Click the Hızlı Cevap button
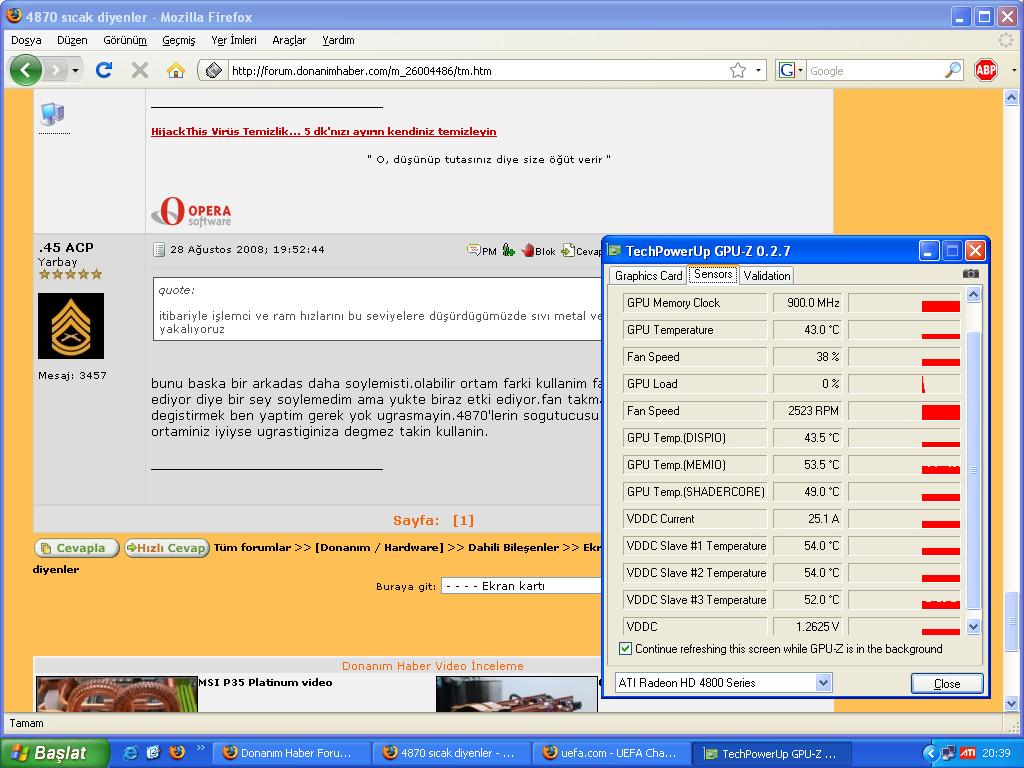 point(167,548)
